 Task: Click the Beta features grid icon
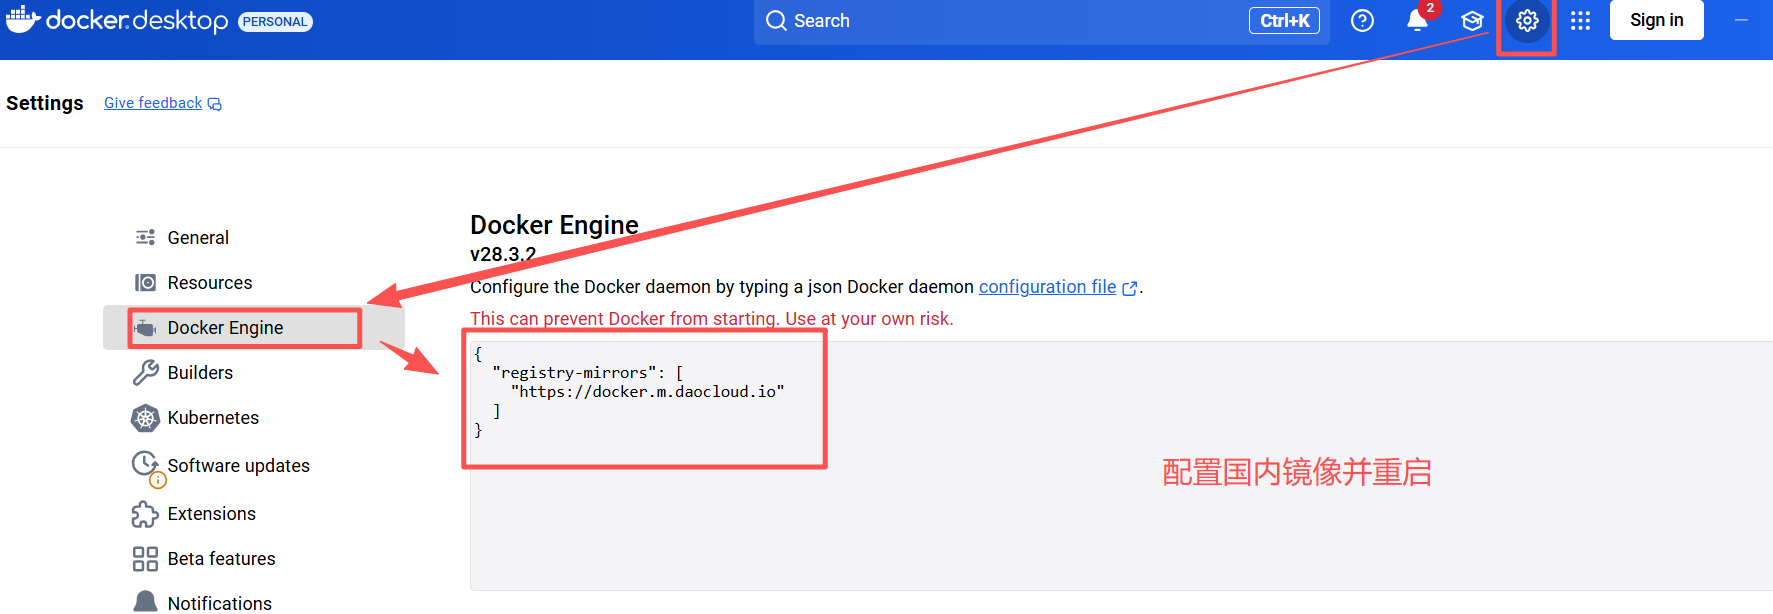click(x=145, y=559)
